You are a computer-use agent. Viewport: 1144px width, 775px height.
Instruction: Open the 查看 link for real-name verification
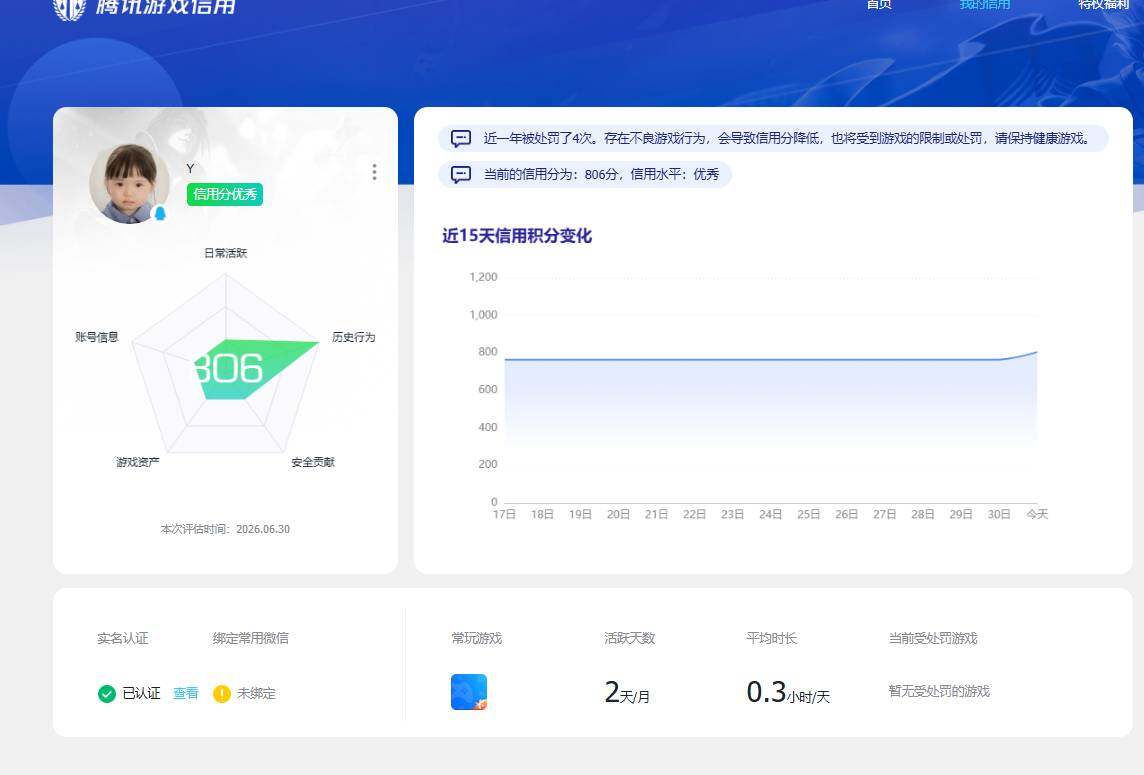[185, 693]
